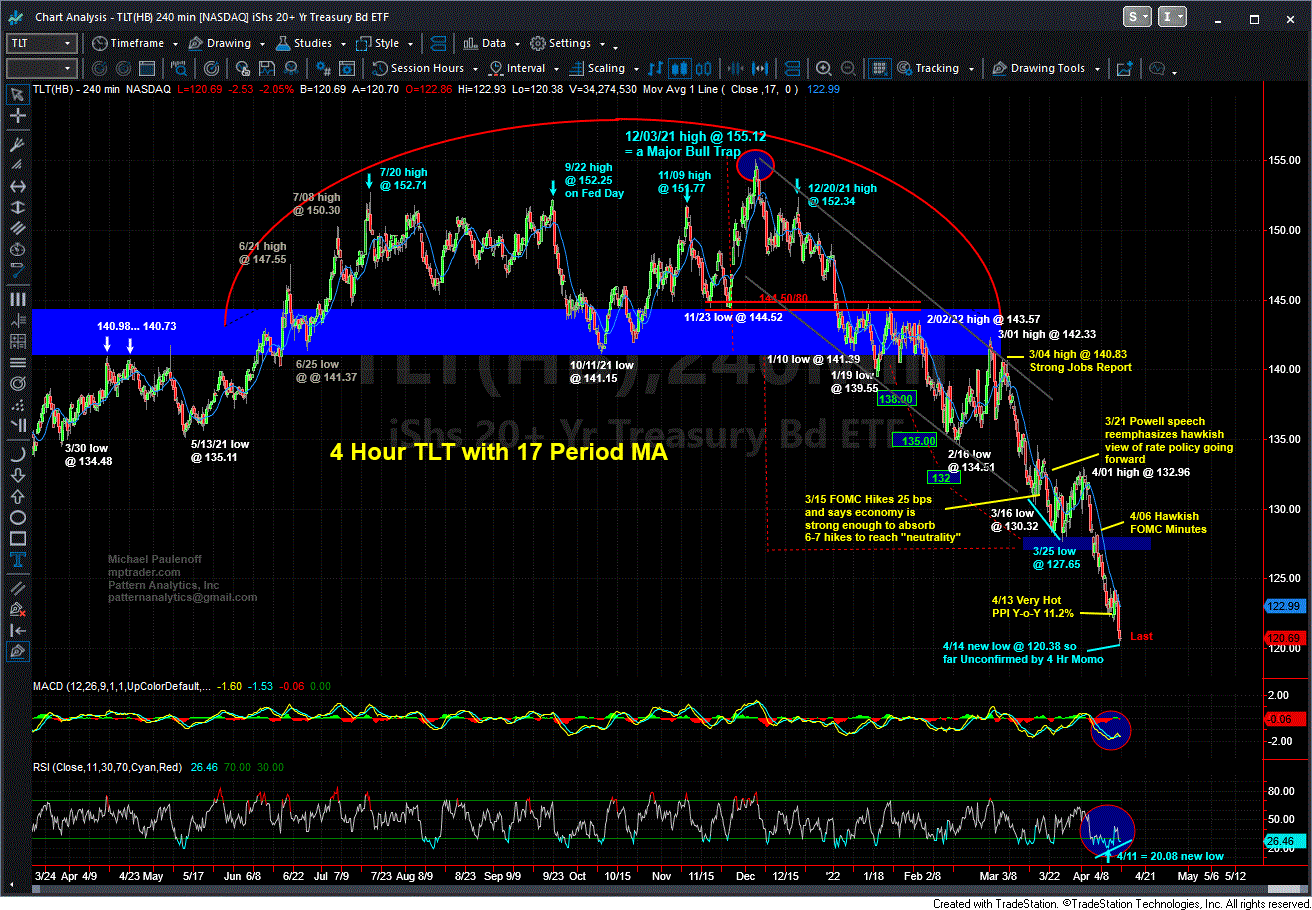Toggle the grid display button
This screenshot has width=1312, height=910.
[x=879, y=68]
